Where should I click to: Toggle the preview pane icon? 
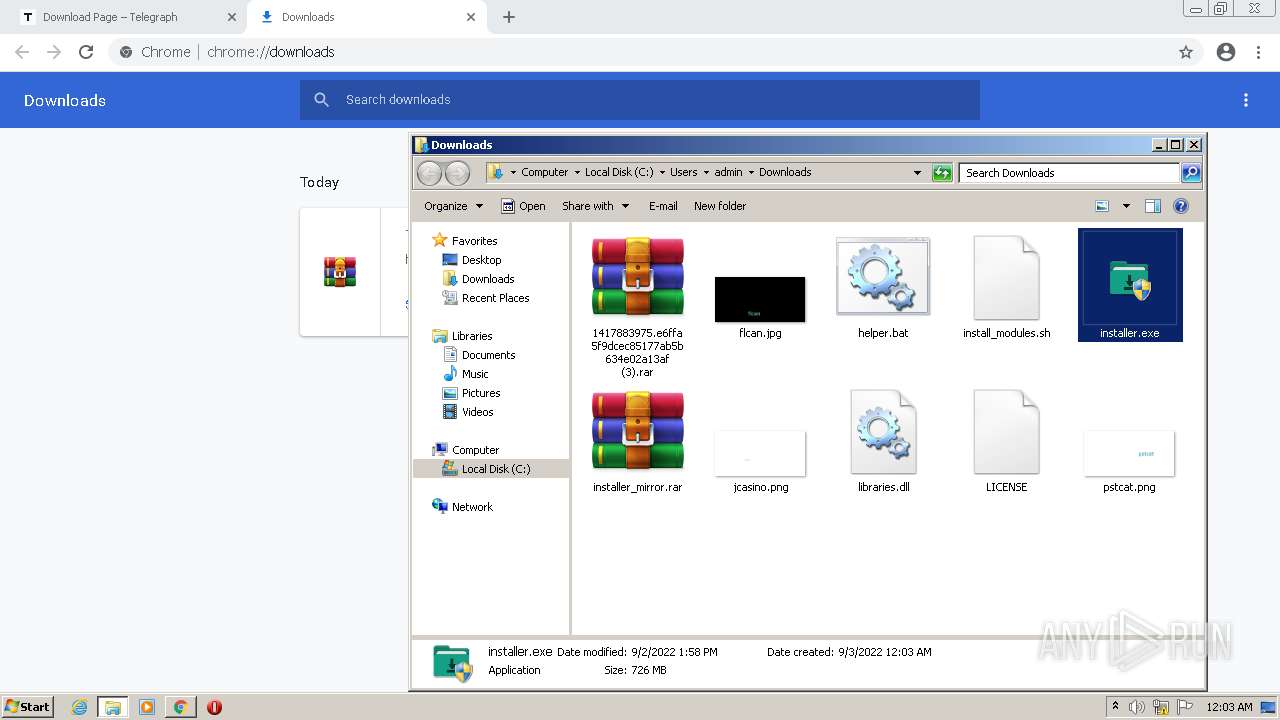click(x=1153, y=206)
